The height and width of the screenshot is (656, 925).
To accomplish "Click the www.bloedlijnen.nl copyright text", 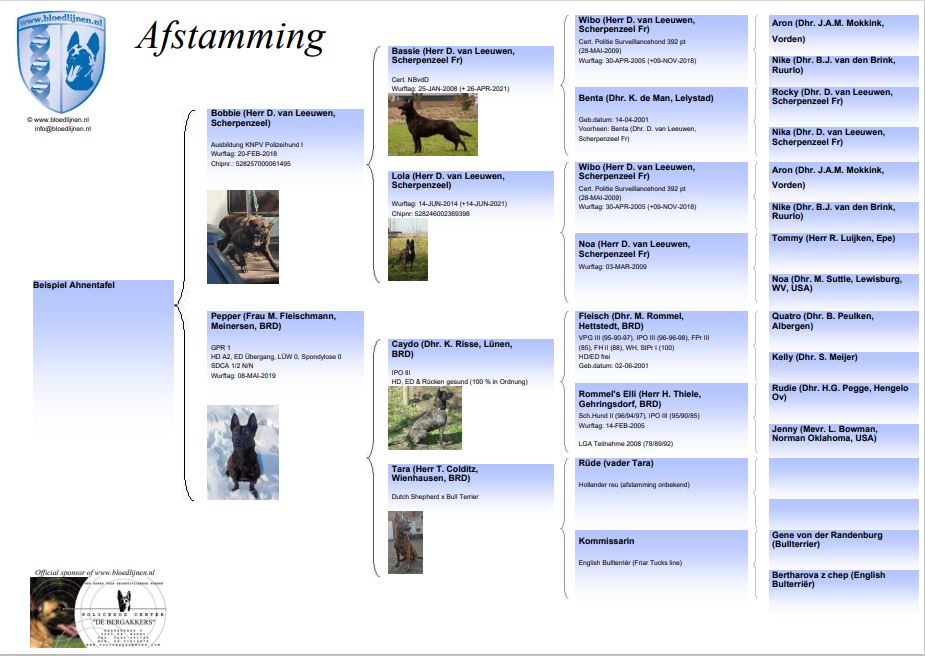I will pos(60,120).
